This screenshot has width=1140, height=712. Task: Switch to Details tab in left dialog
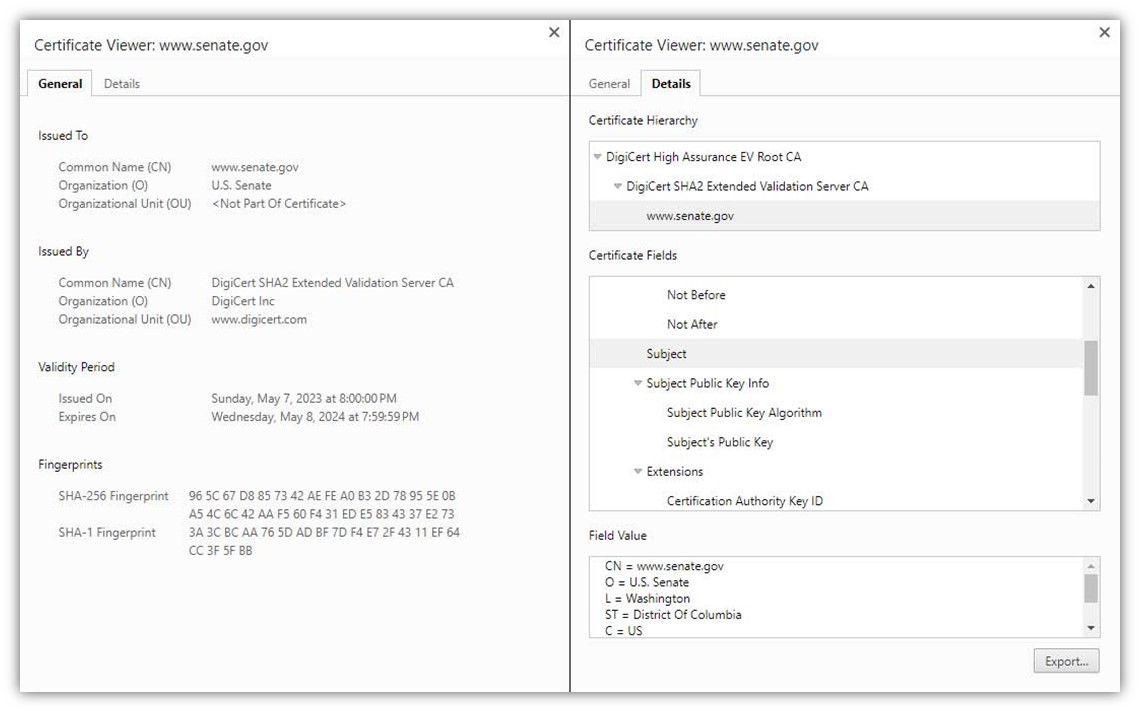pyautogui.click(x=122, y=84)
